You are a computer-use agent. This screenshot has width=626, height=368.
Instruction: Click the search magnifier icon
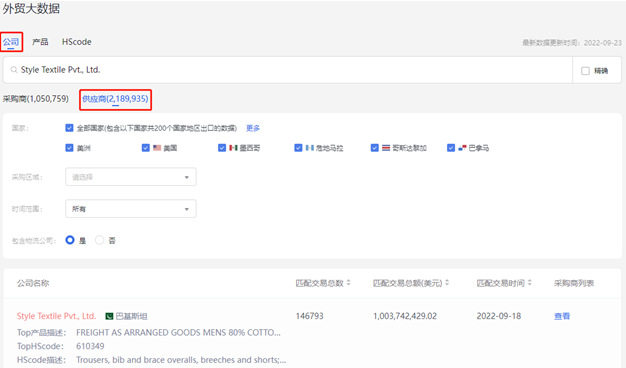click(14, 70)
